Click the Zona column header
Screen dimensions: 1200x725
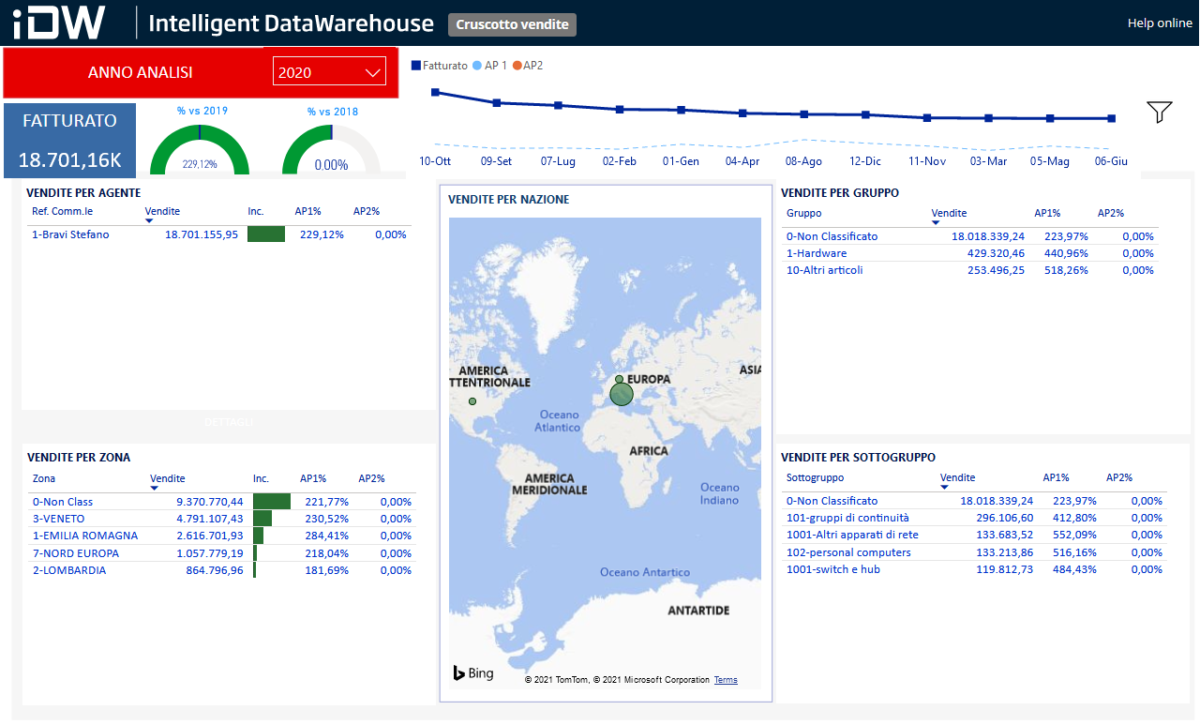click(44, 478)
